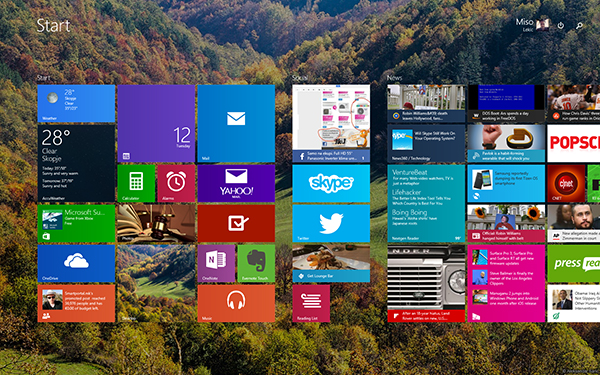Launch the CNET tile
The height and width of the screenshot is (375, 600).
coord(566,183)
